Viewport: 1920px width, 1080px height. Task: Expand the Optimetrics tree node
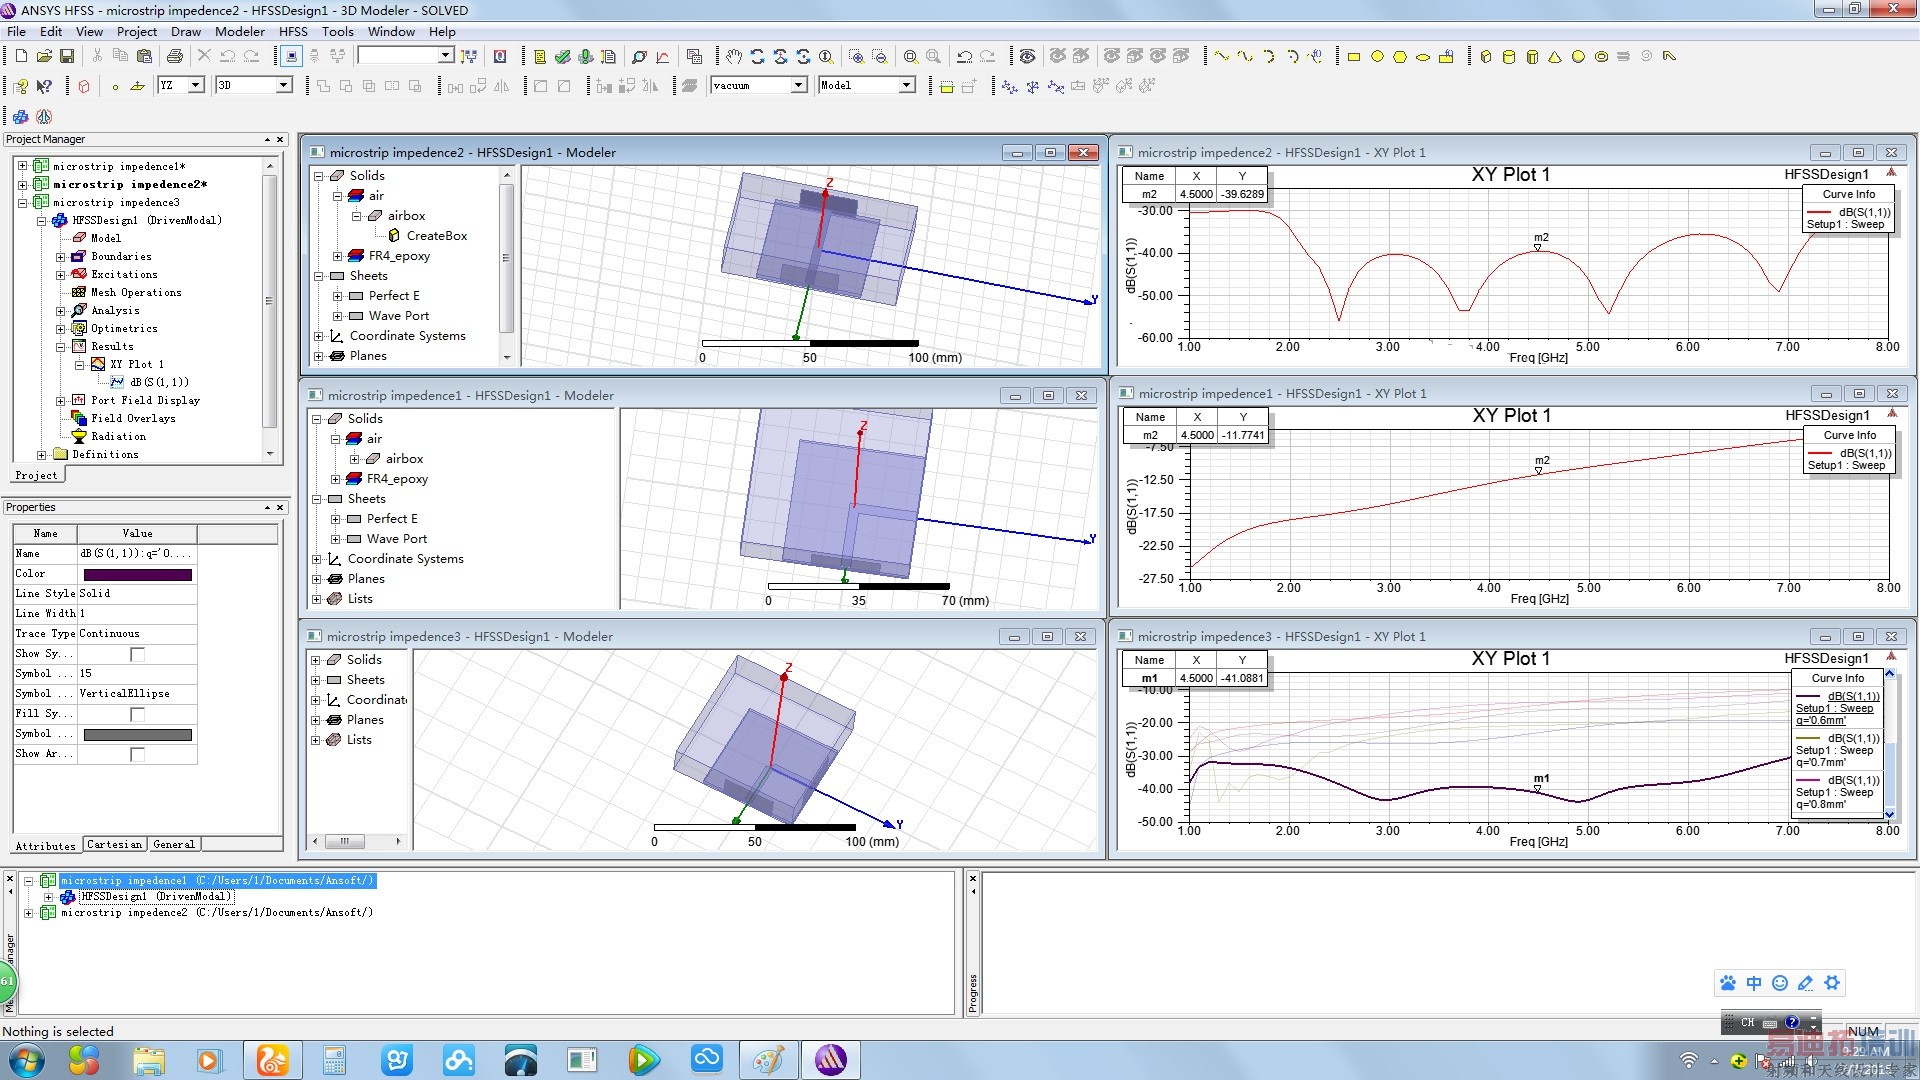tap(61, 329)
